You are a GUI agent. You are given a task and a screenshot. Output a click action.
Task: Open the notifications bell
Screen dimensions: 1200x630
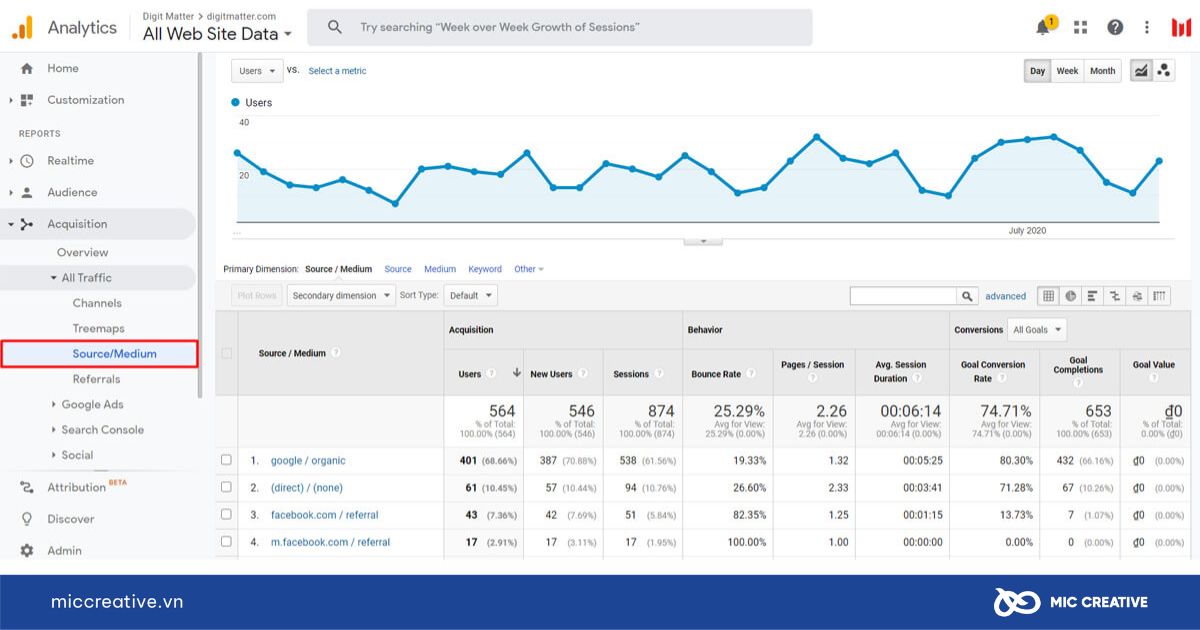click(x=1043, y=27)
